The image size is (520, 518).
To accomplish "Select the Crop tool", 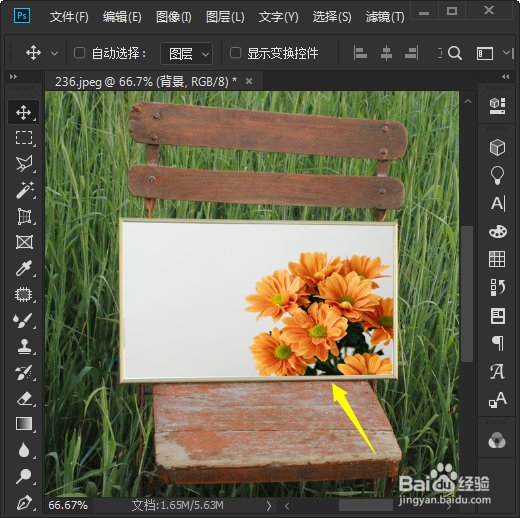I will [x=24, y=216].
